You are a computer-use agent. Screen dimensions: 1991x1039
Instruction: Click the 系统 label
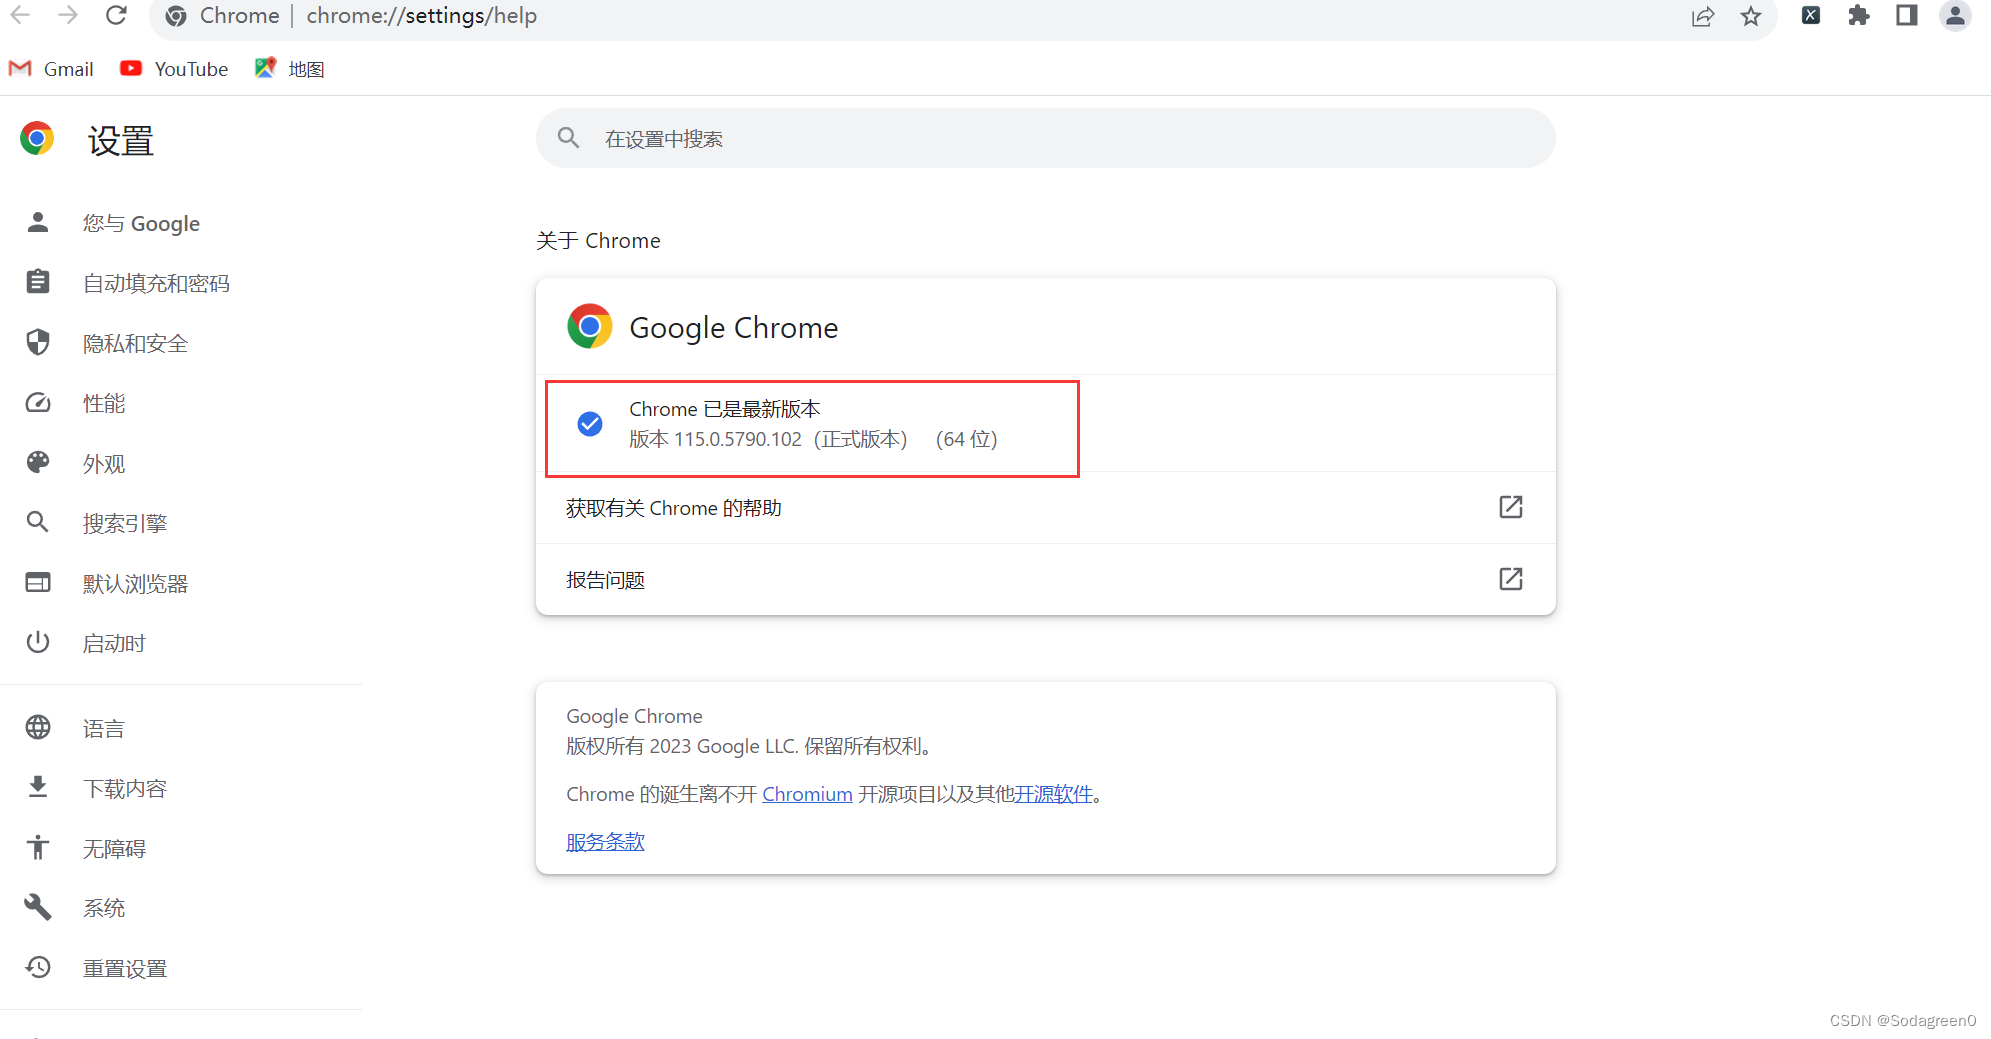(104, 908)
